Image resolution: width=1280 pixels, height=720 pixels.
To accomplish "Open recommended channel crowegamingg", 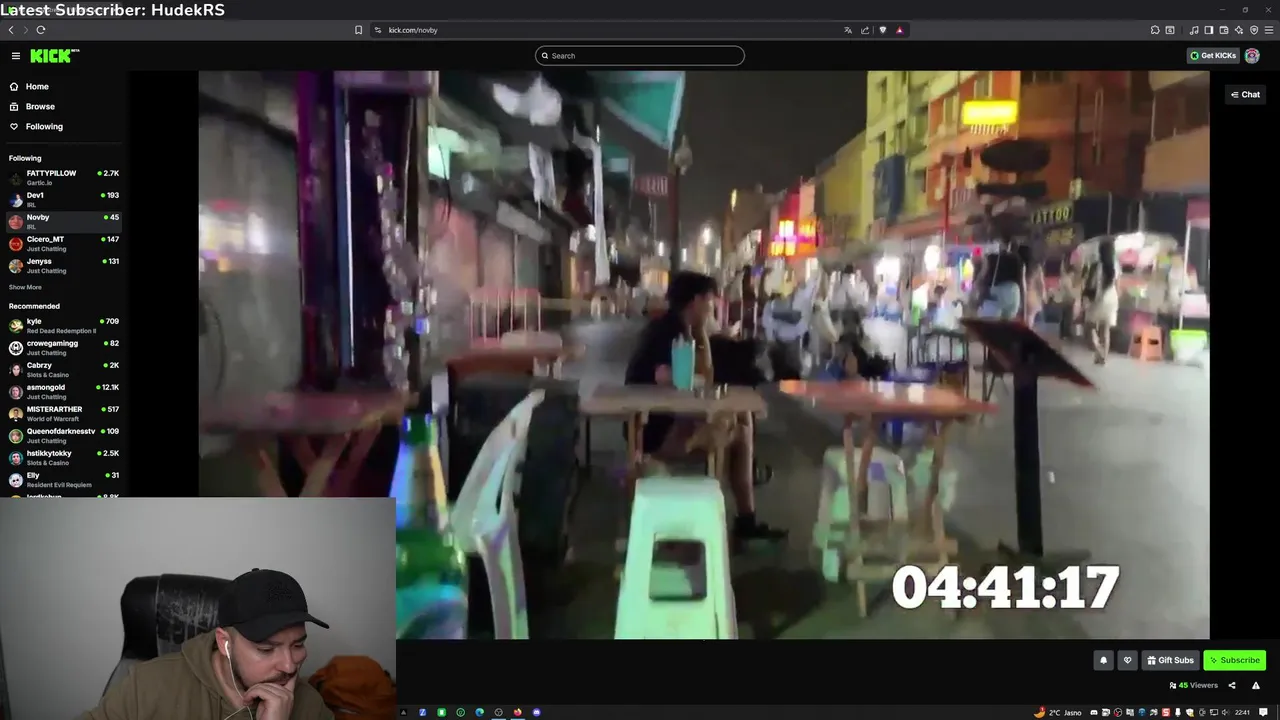I will click(x=64, y=347).
